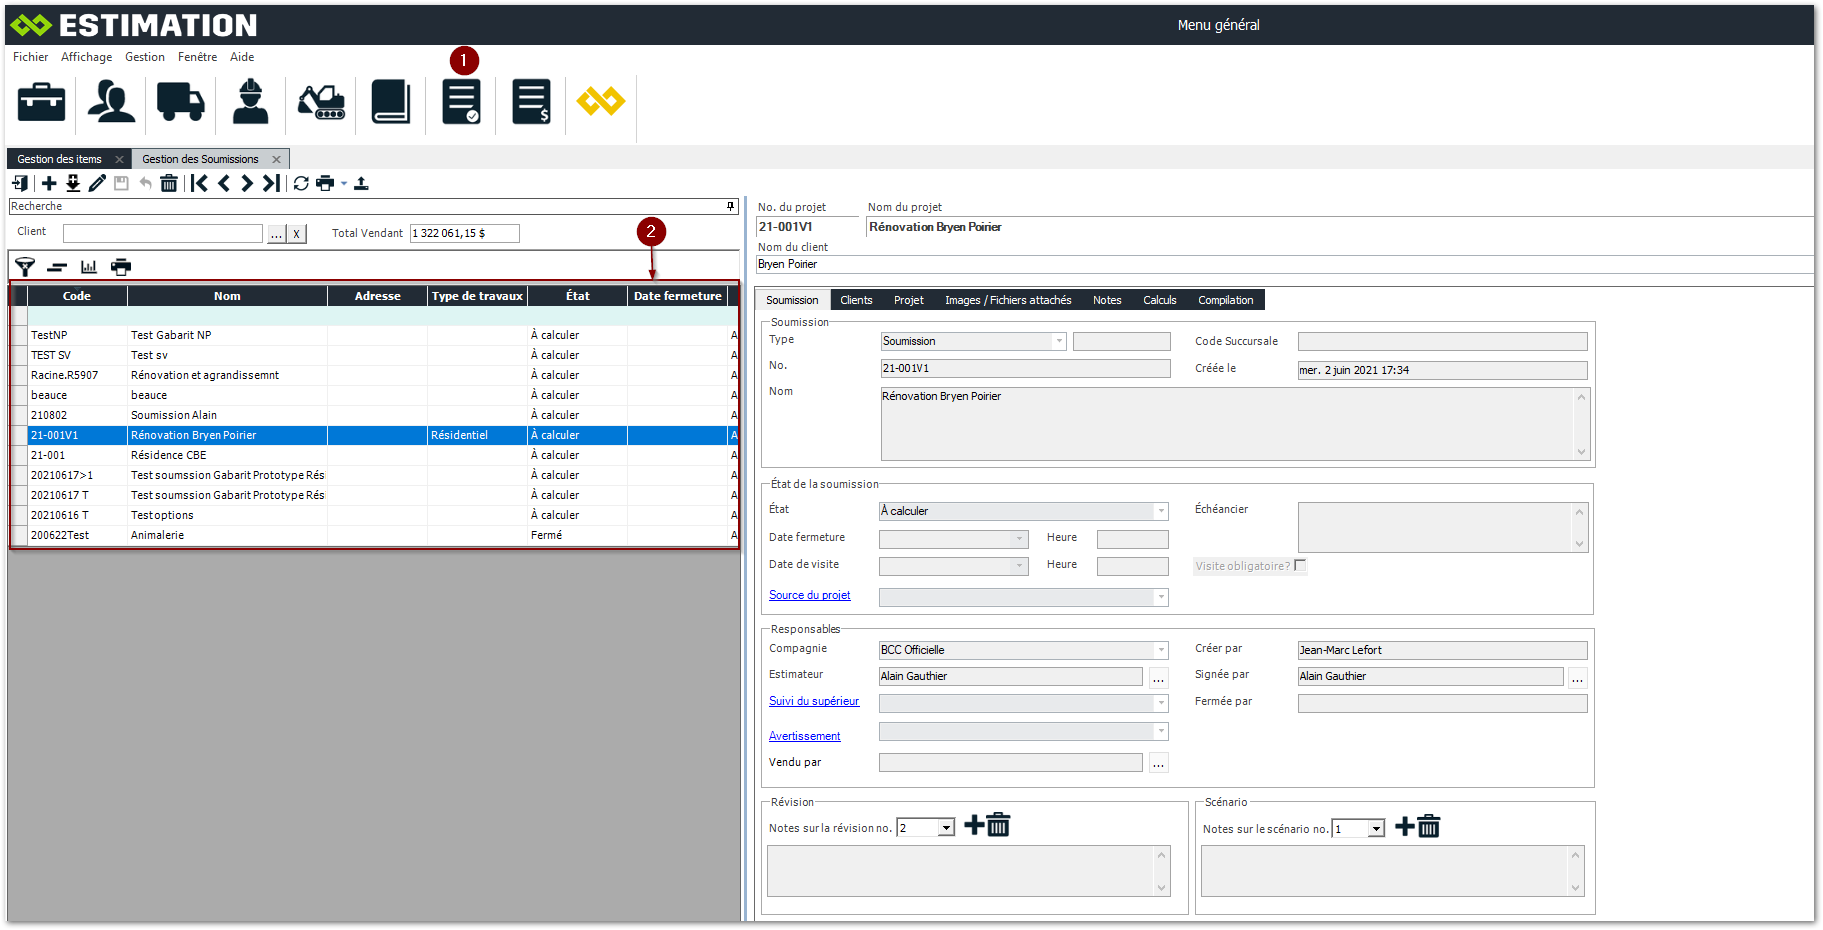The image size is (1823, 930).
Task: Clear filter using the funnel icon
Action: pos(25,267)
